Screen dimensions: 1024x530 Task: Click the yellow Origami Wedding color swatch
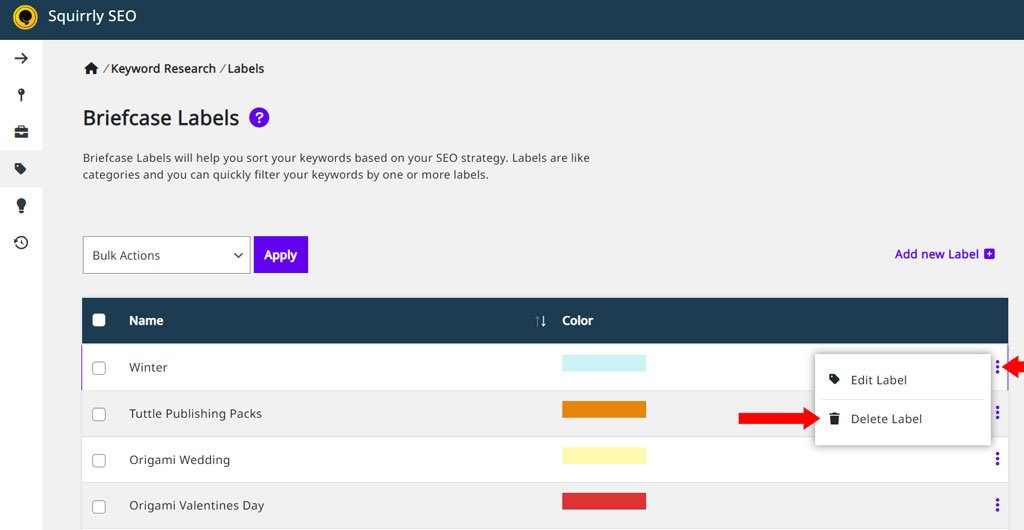coord(604,456)
